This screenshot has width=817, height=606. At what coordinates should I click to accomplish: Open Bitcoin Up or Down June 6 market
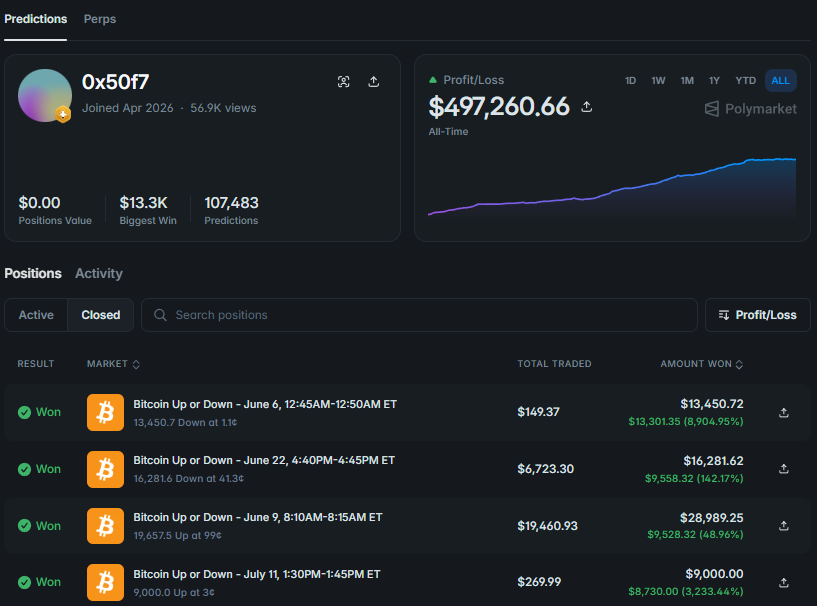tap(265, 404)
